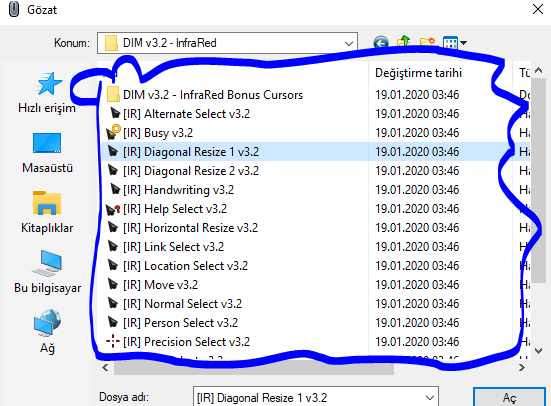Select [IR] Precision Select v3.2 file
Viewport: 551px width, 406px height.
tap(187, 342)
